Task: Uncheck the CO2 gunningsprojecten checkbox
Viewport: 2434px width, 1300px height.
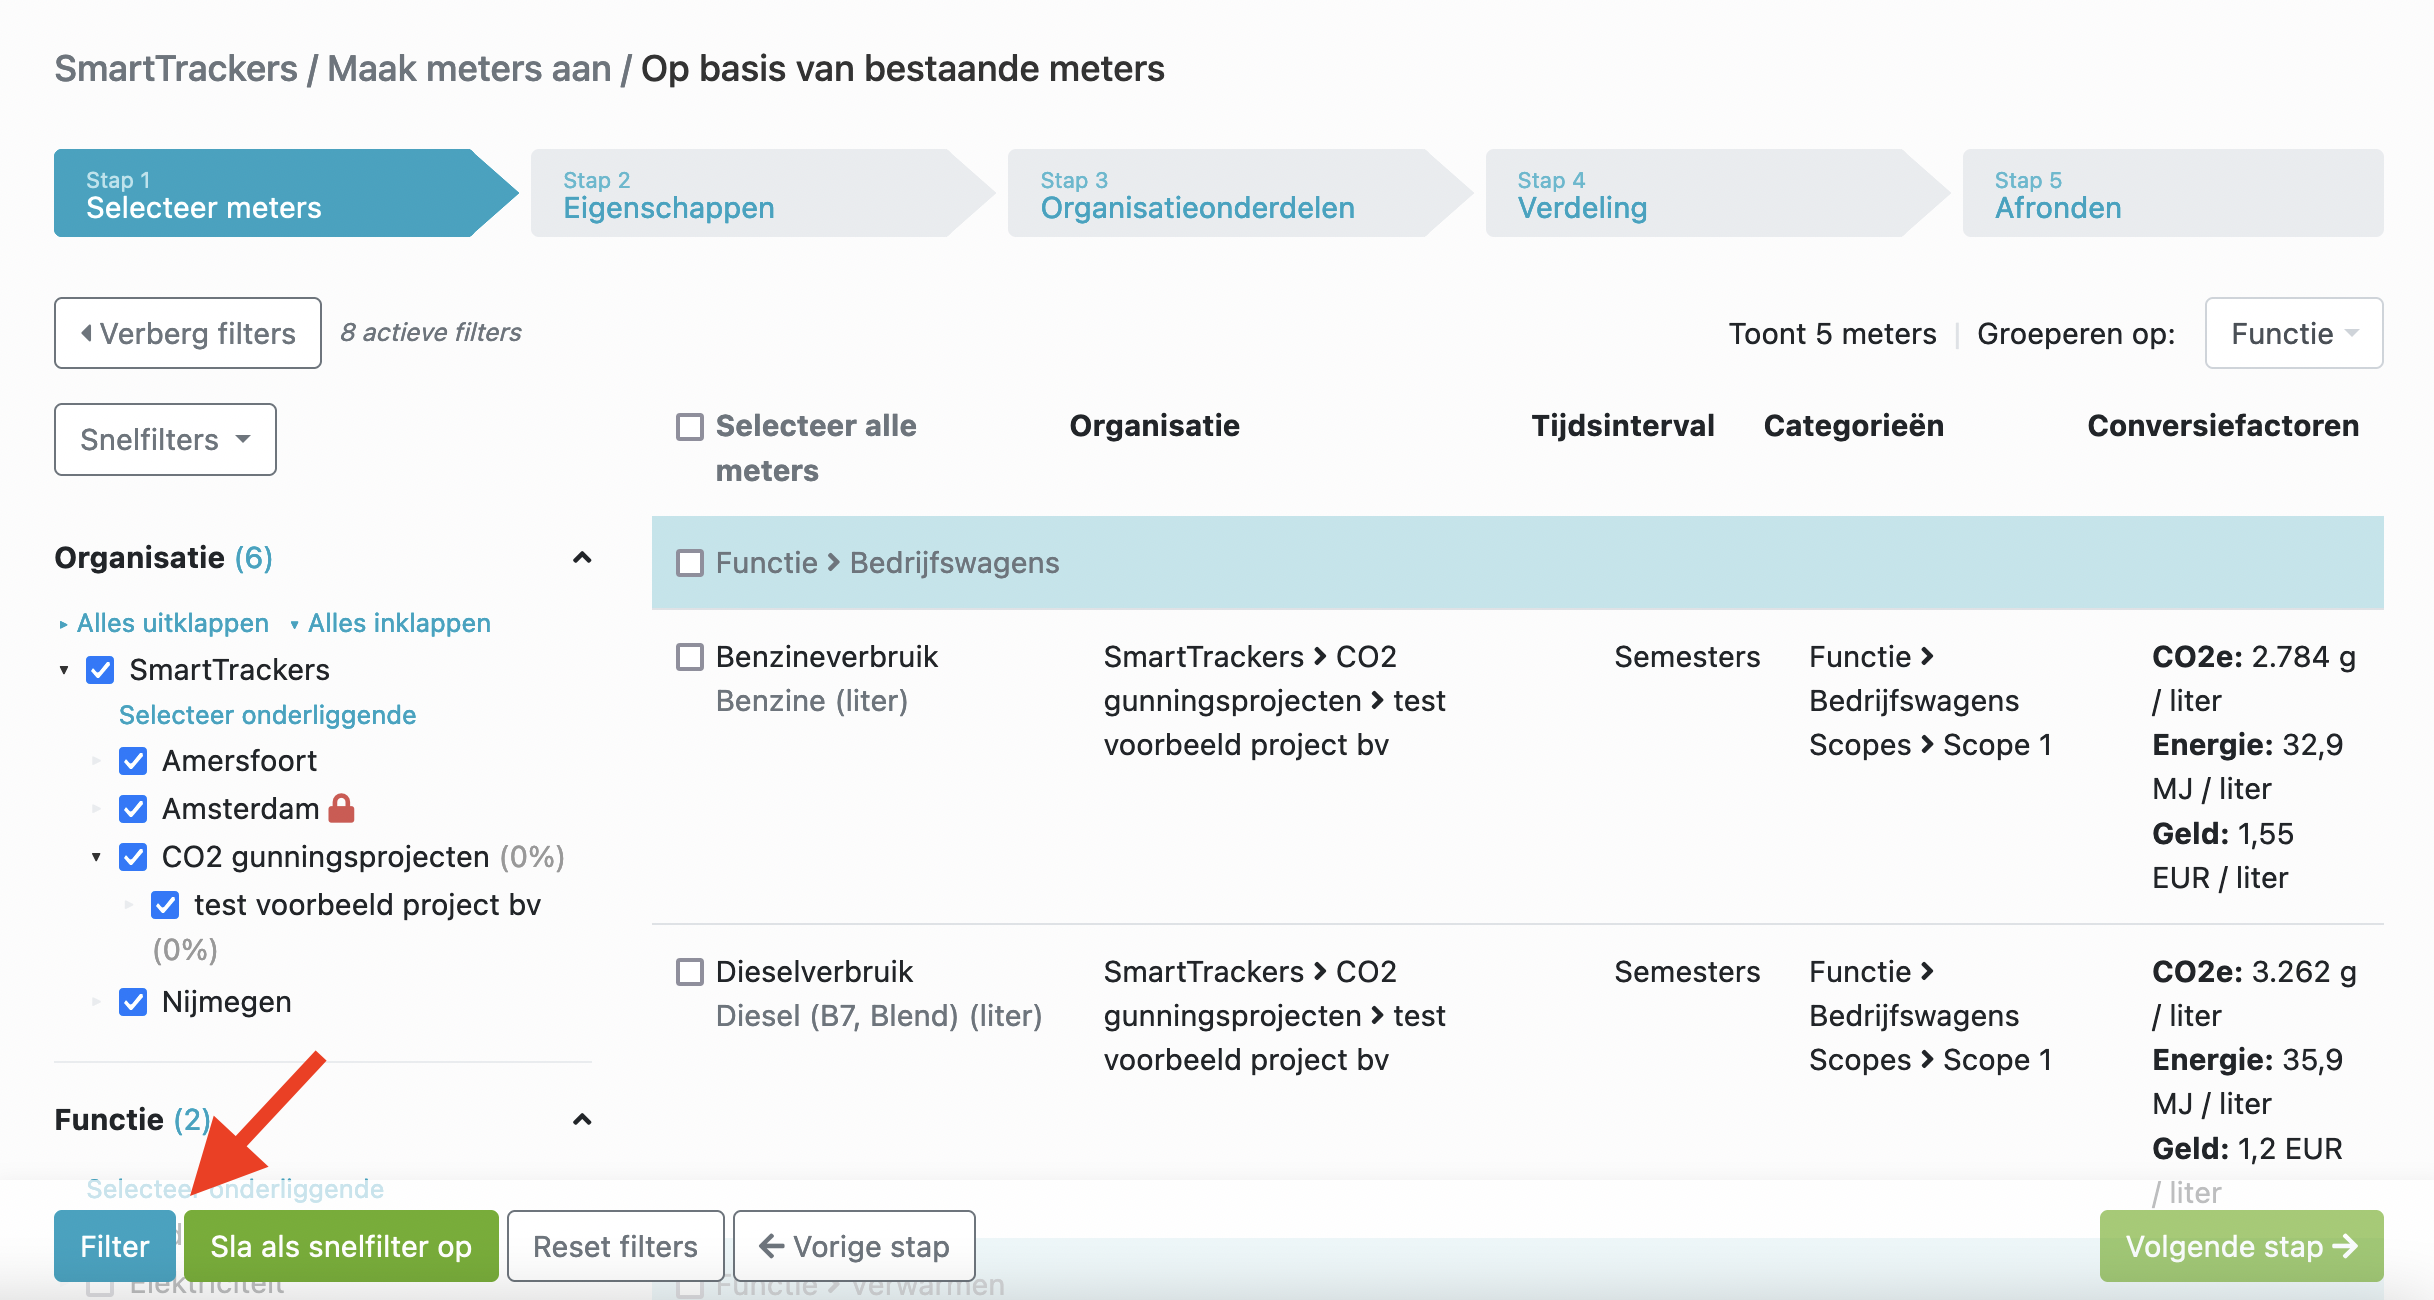Action: tap(133, 857)
